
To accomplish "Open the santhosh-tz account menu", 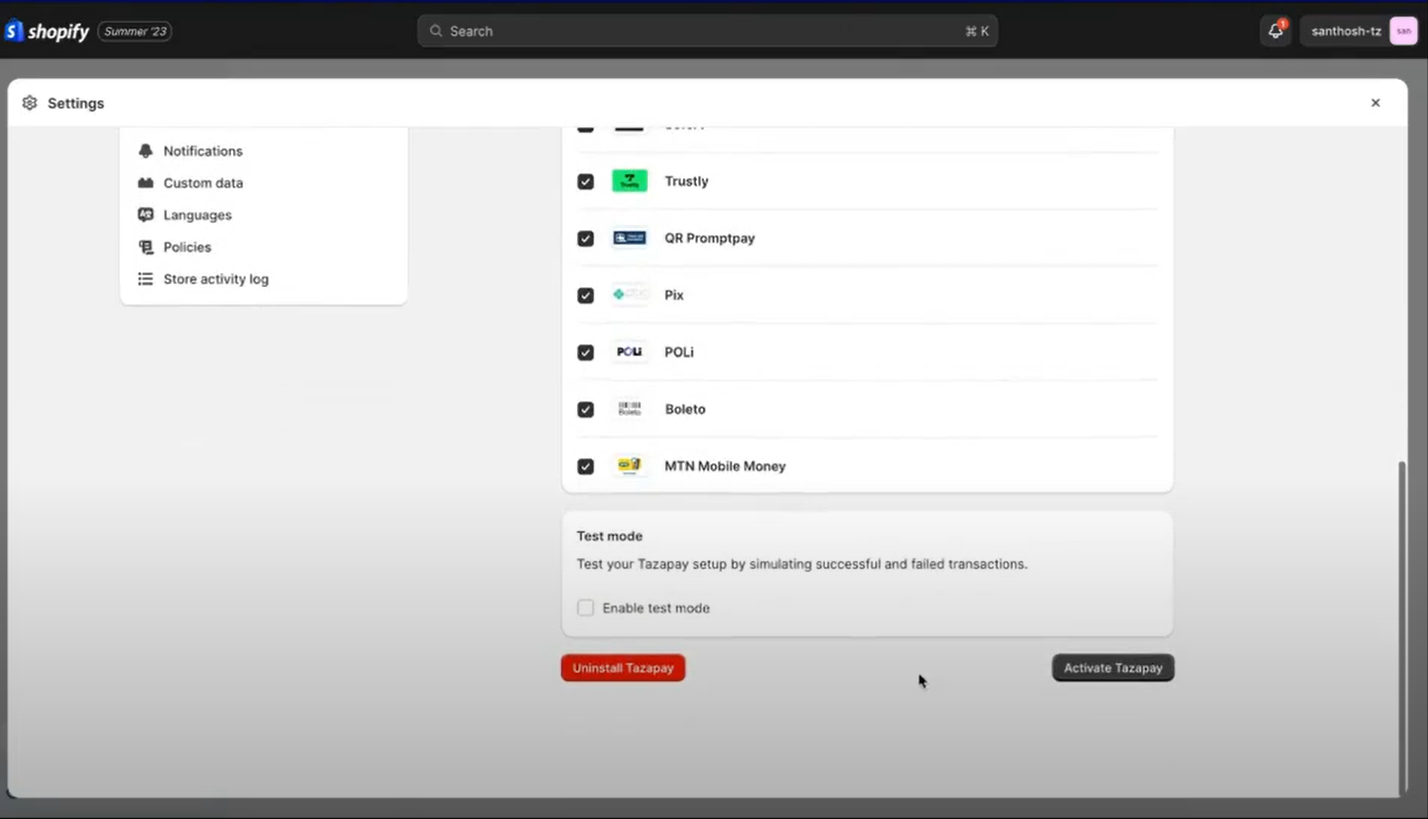I will [x=1359, y=31].
